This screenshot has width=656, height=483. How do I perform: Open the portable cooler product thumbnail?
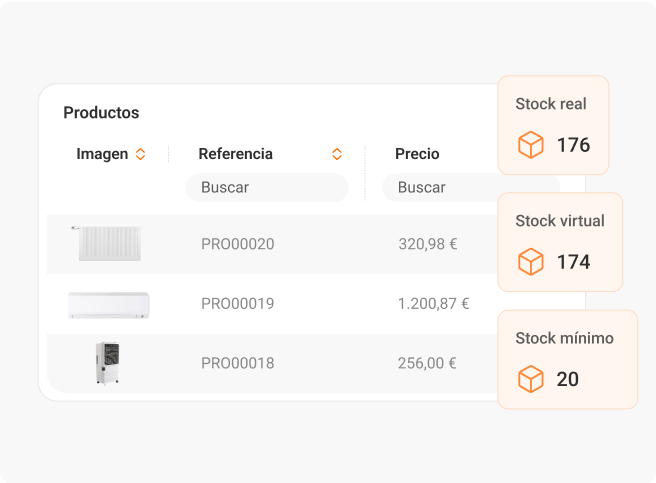click(108, 363)
